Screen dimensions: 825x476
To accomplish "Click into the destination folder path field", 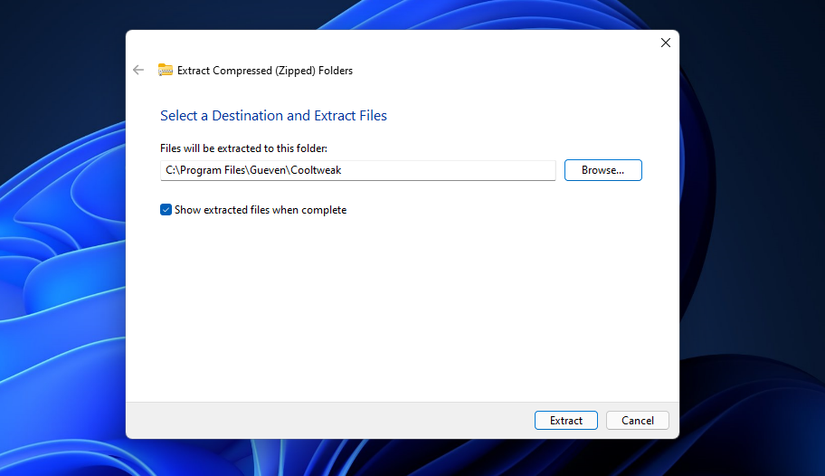I will tap(358, 170).
